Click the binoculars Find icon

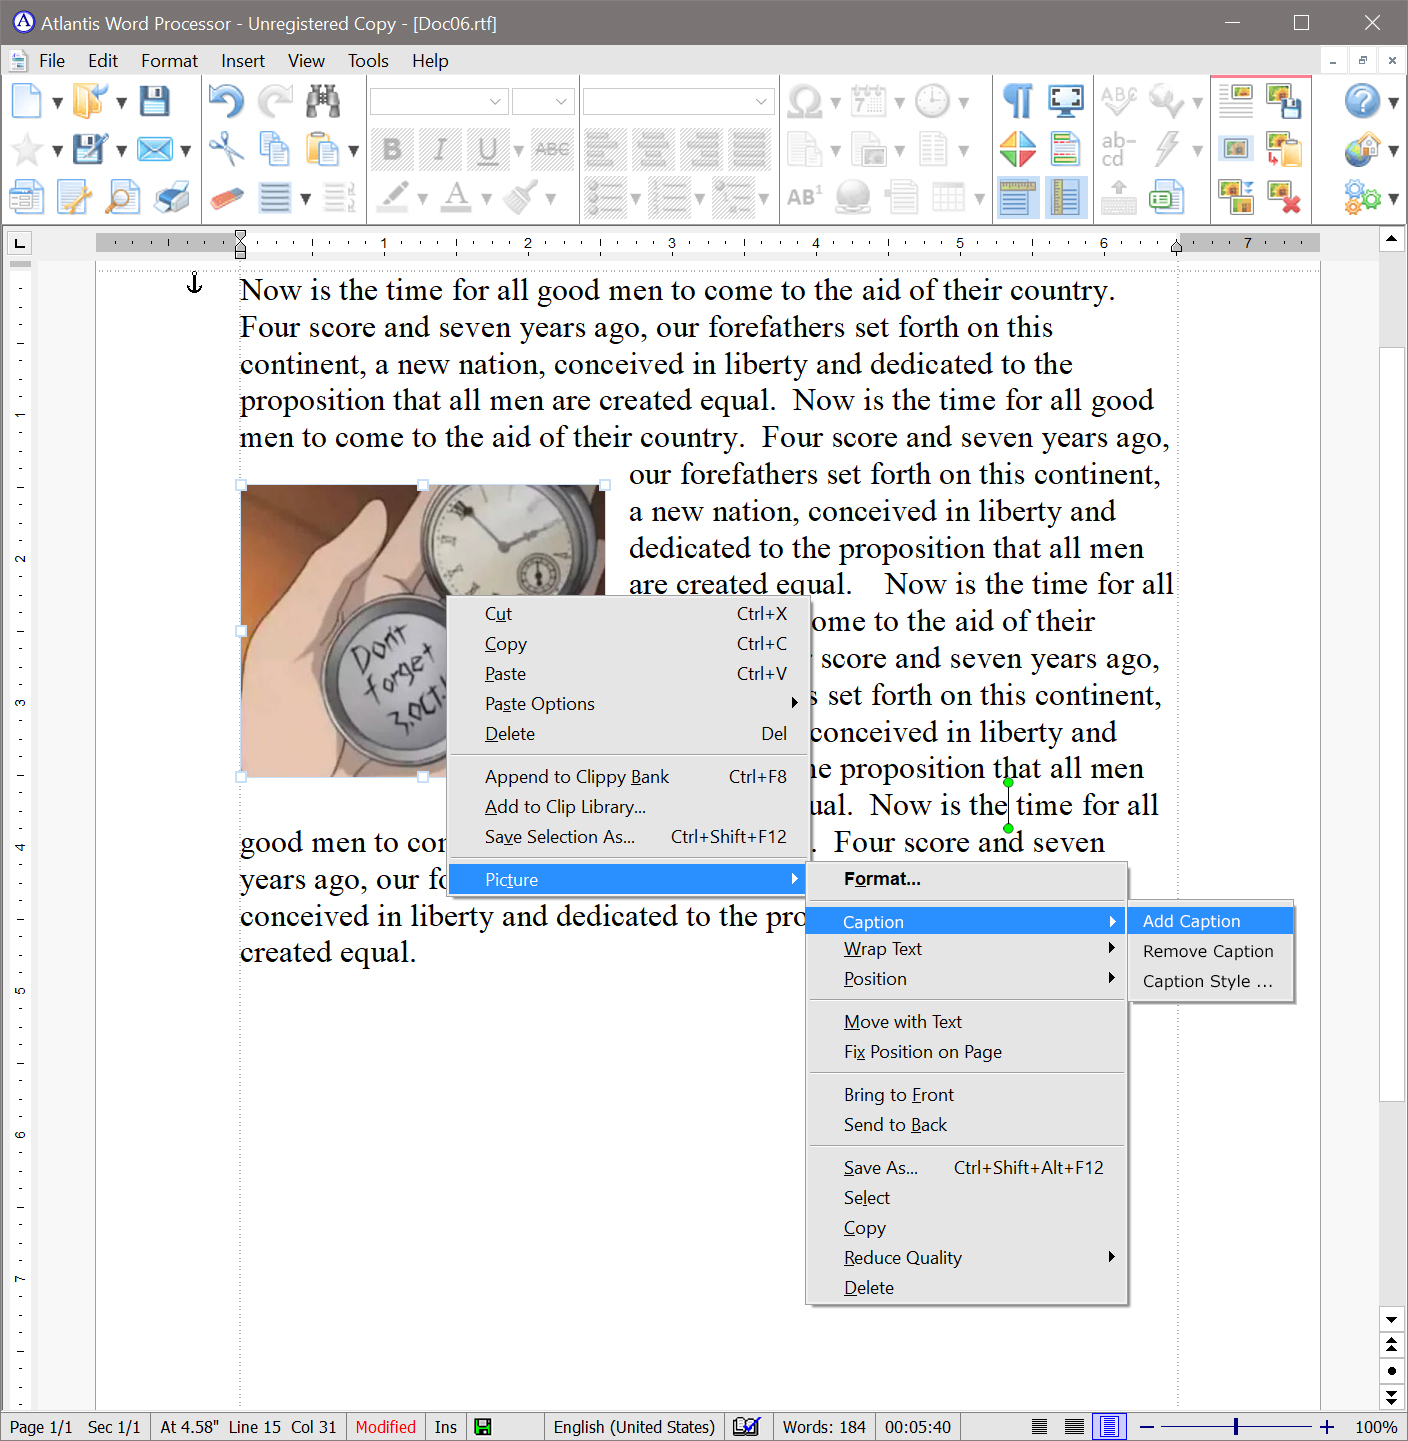coord(323,101)
